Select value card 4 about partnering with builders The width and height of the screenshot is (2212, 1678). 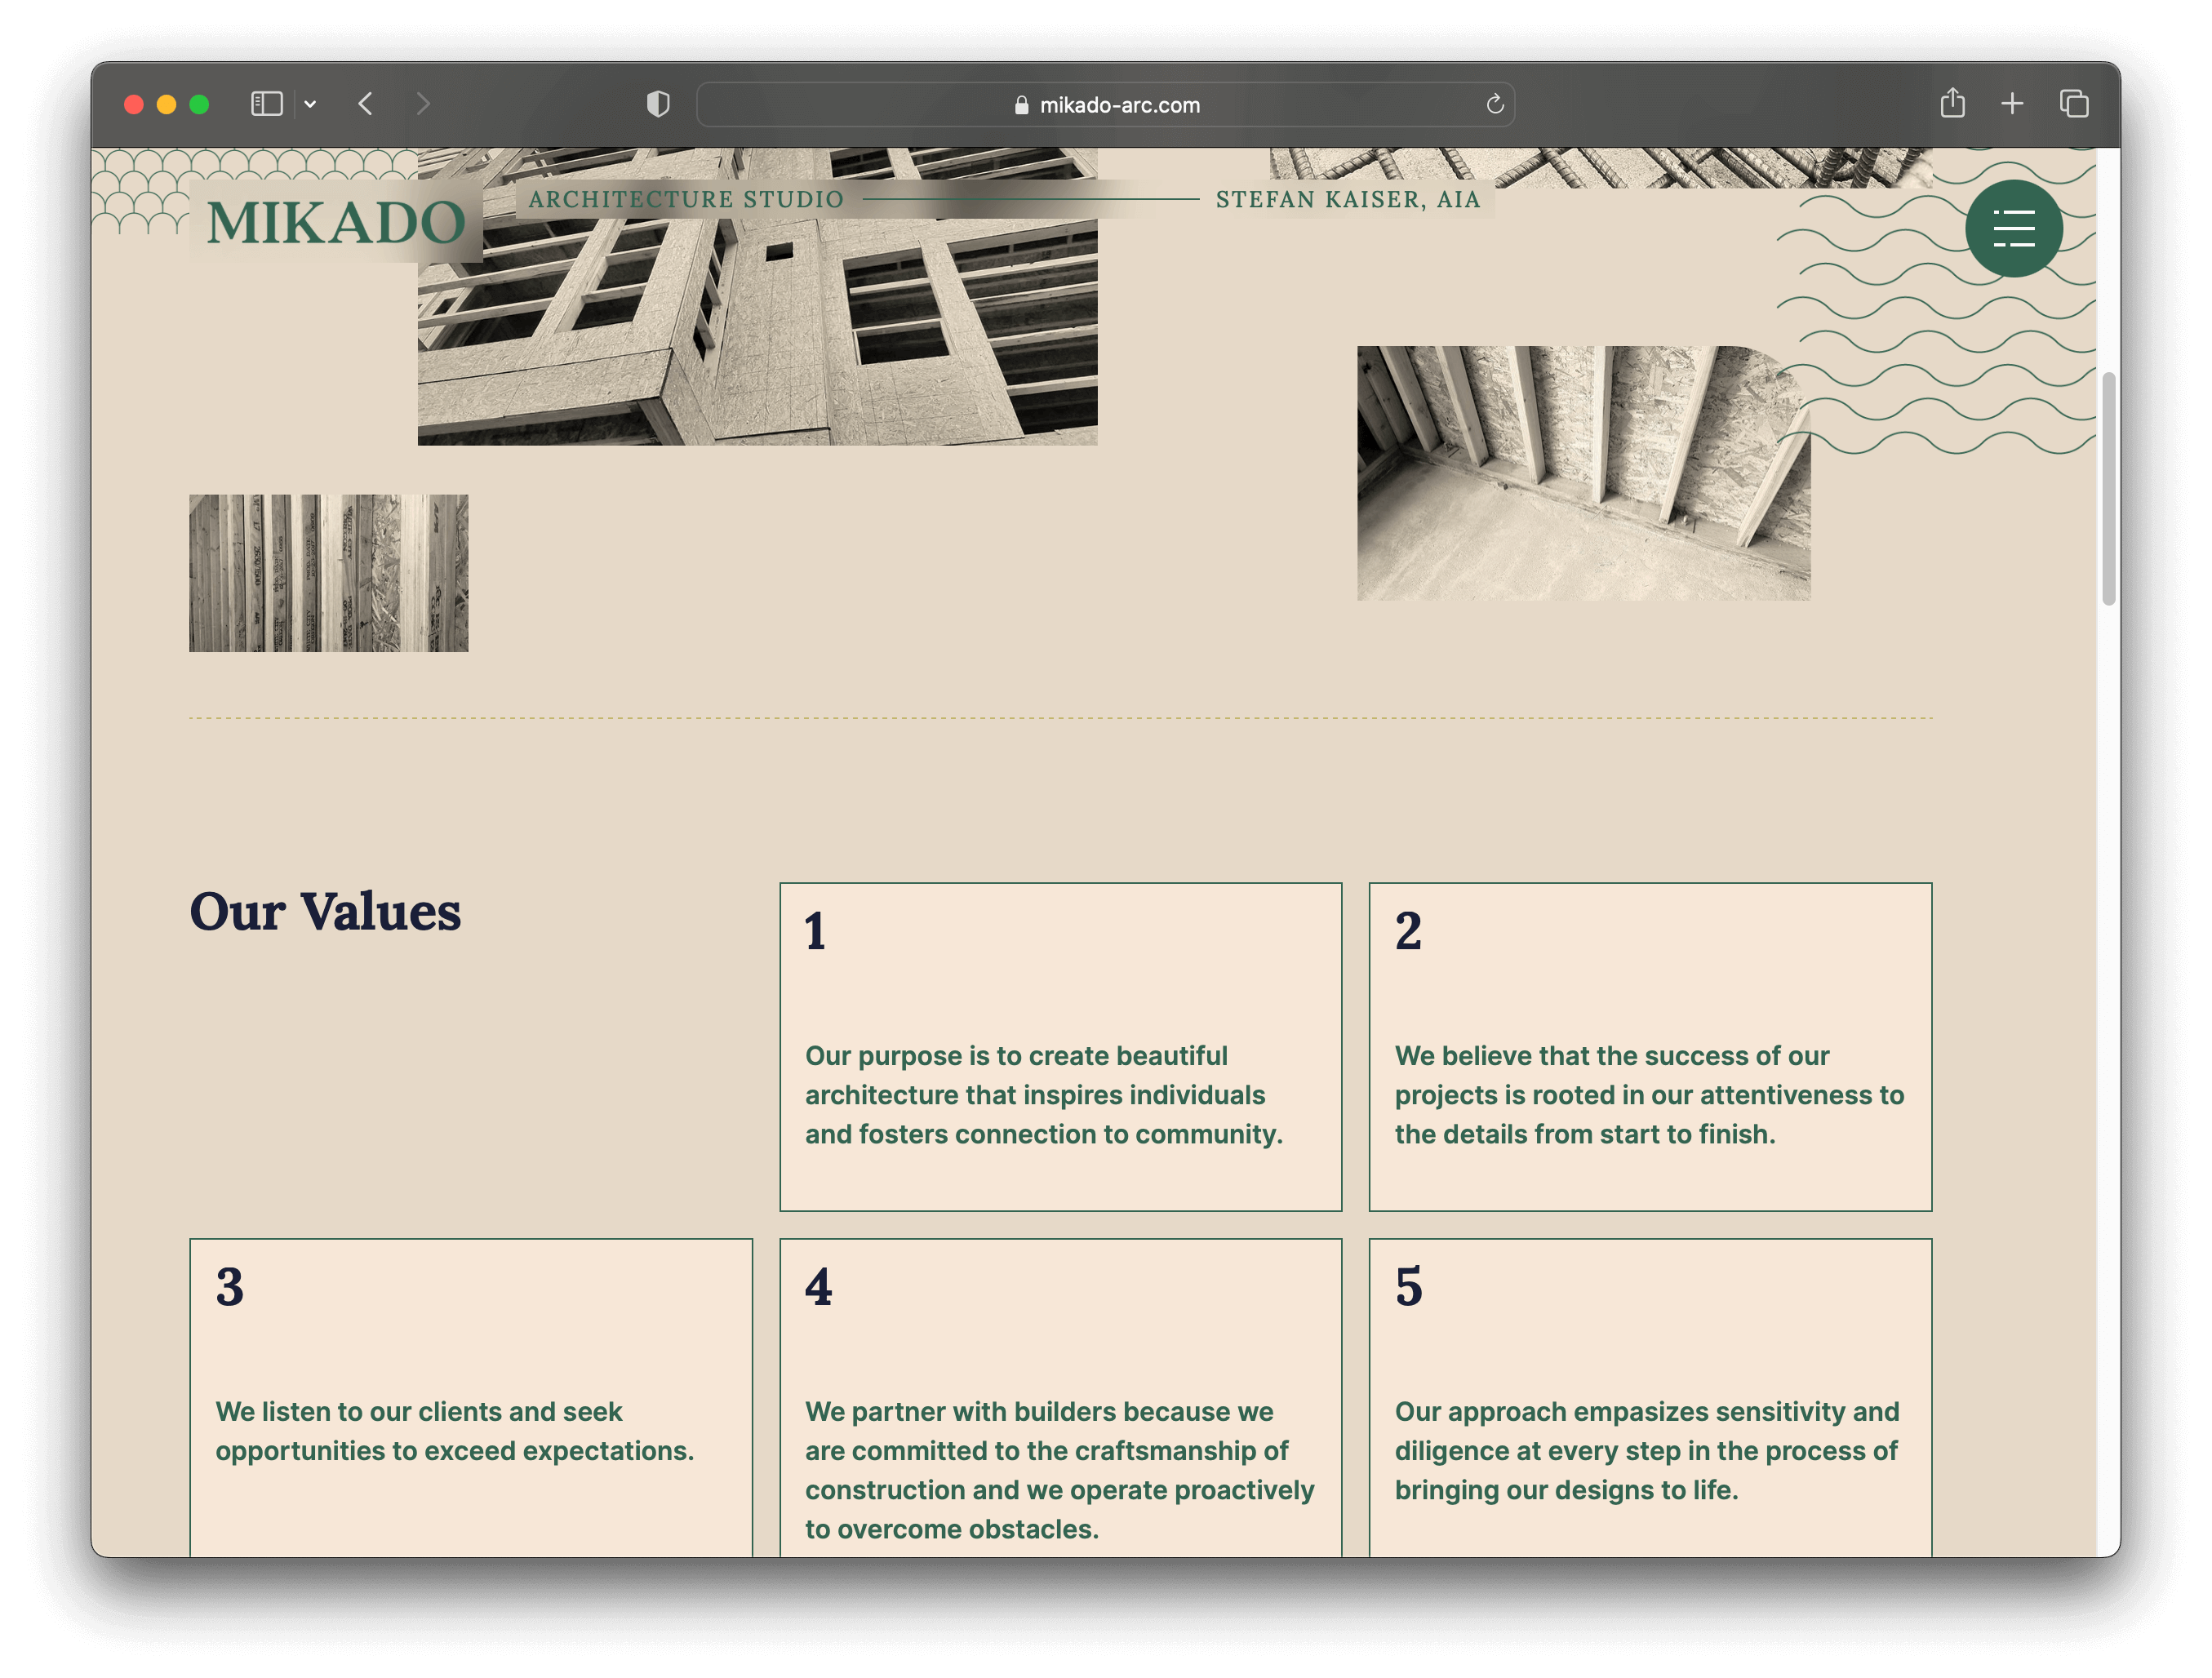pyautogui.click(x=1060, y=1397)
